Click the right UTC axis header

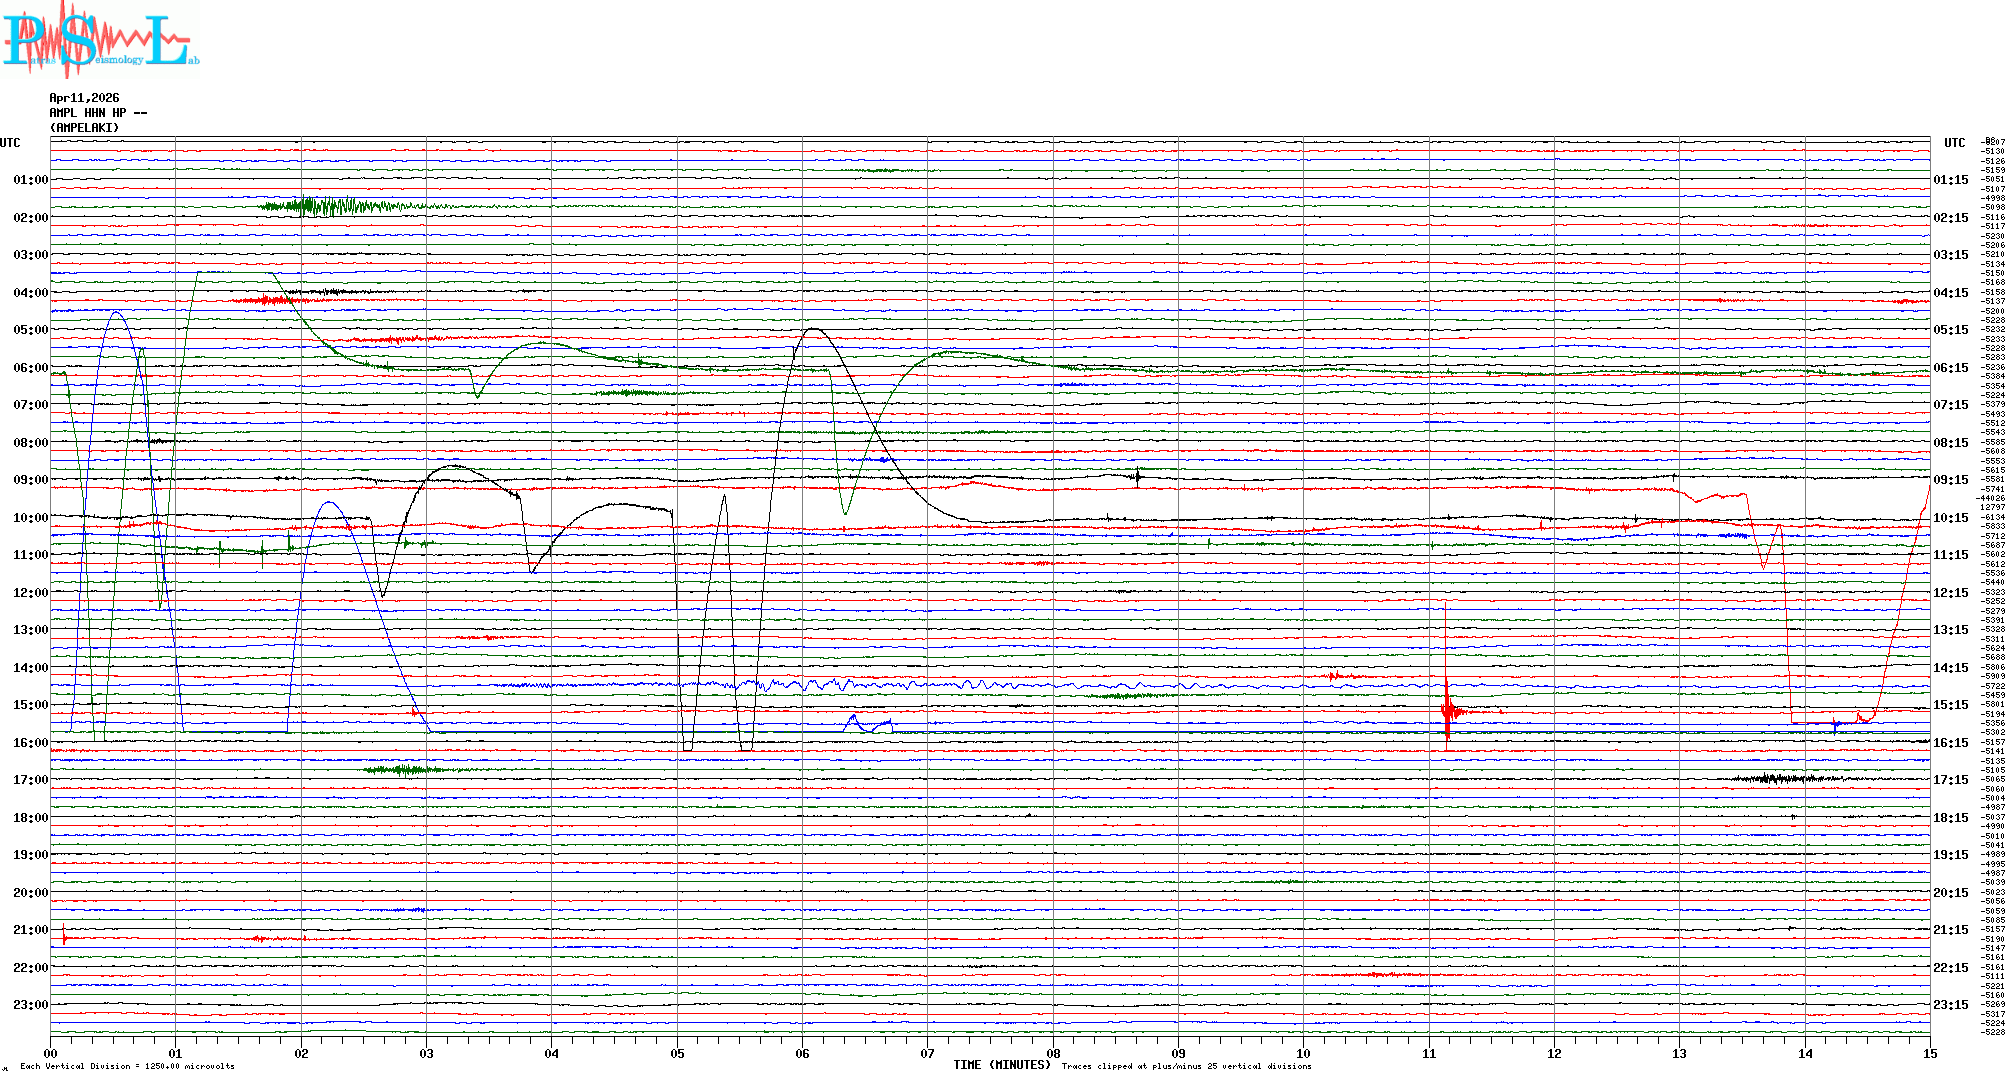pyautogui.click(x=1954, y=143)
